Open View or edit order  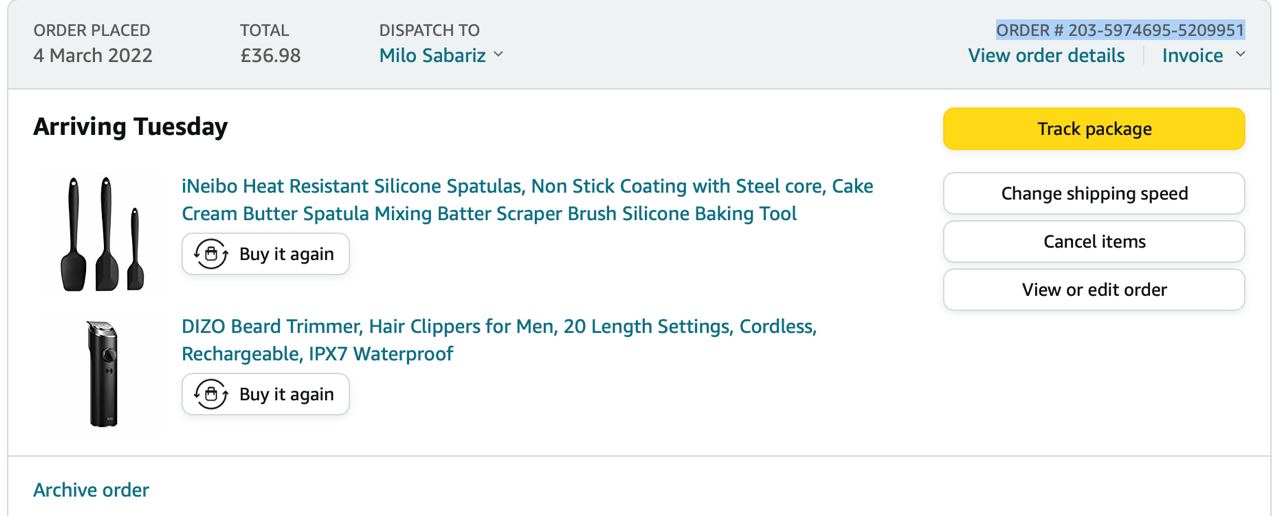coord(1094,290)
